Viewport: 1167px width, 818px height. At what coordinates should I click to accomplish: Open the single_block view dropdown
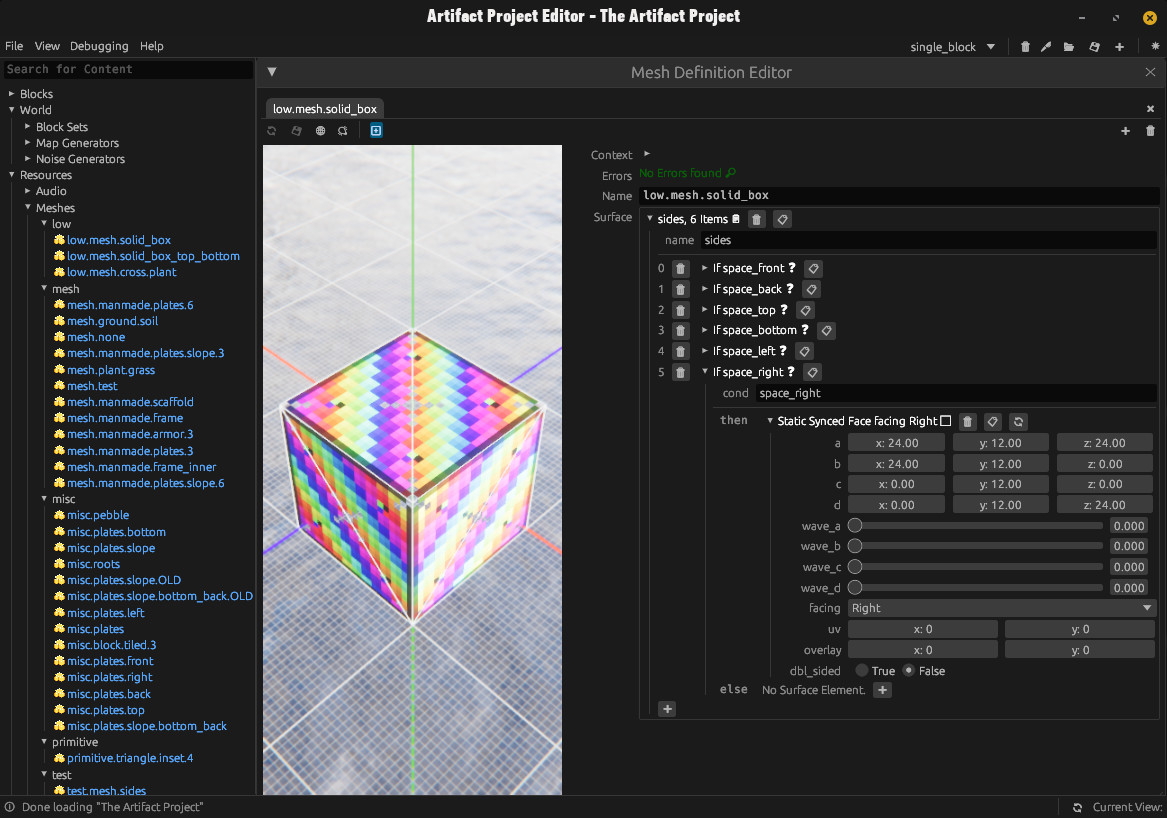coord(952,47)
